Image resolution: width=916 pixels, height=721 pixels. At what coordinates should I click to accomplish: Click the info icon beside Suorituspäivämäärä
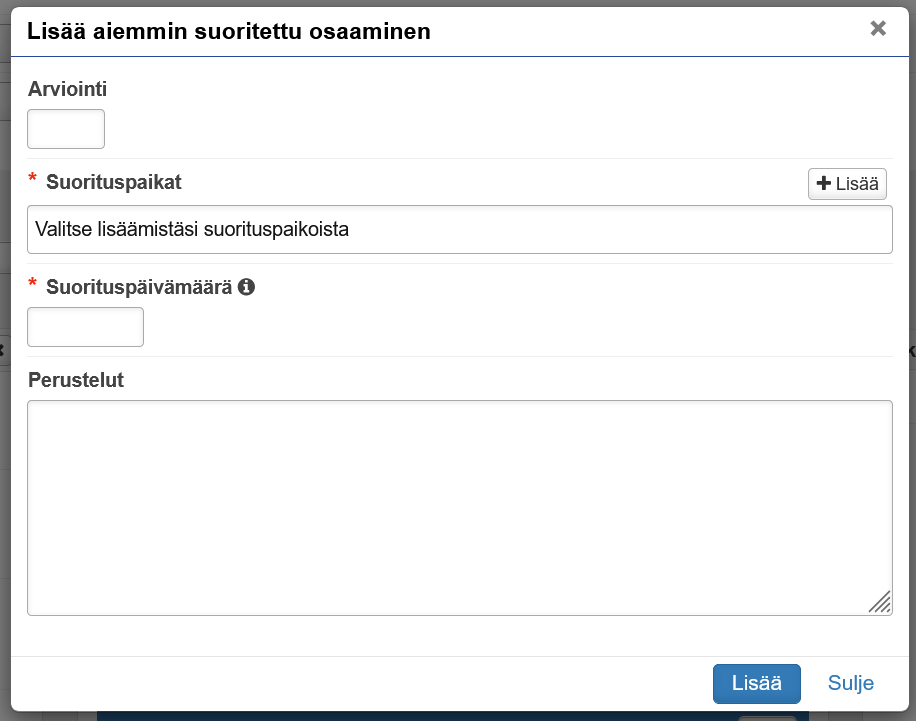coord(246,287)
